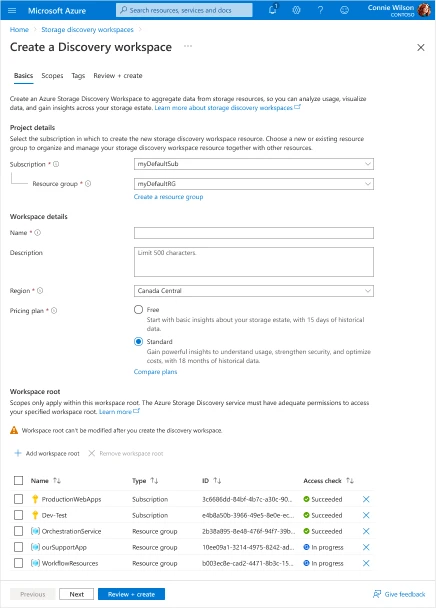436x608 pixels.
Task: Click the ProductionWebApps ID value
Action: pos(247,499)
